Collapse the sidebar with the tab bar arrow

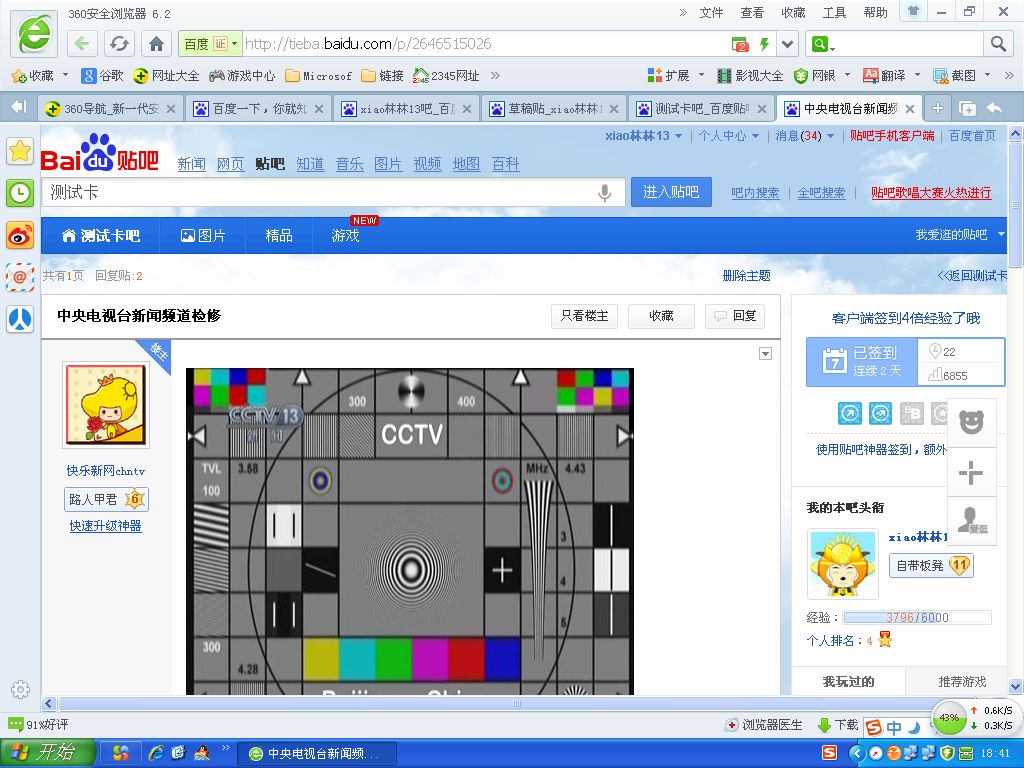(x=19, y=107)
